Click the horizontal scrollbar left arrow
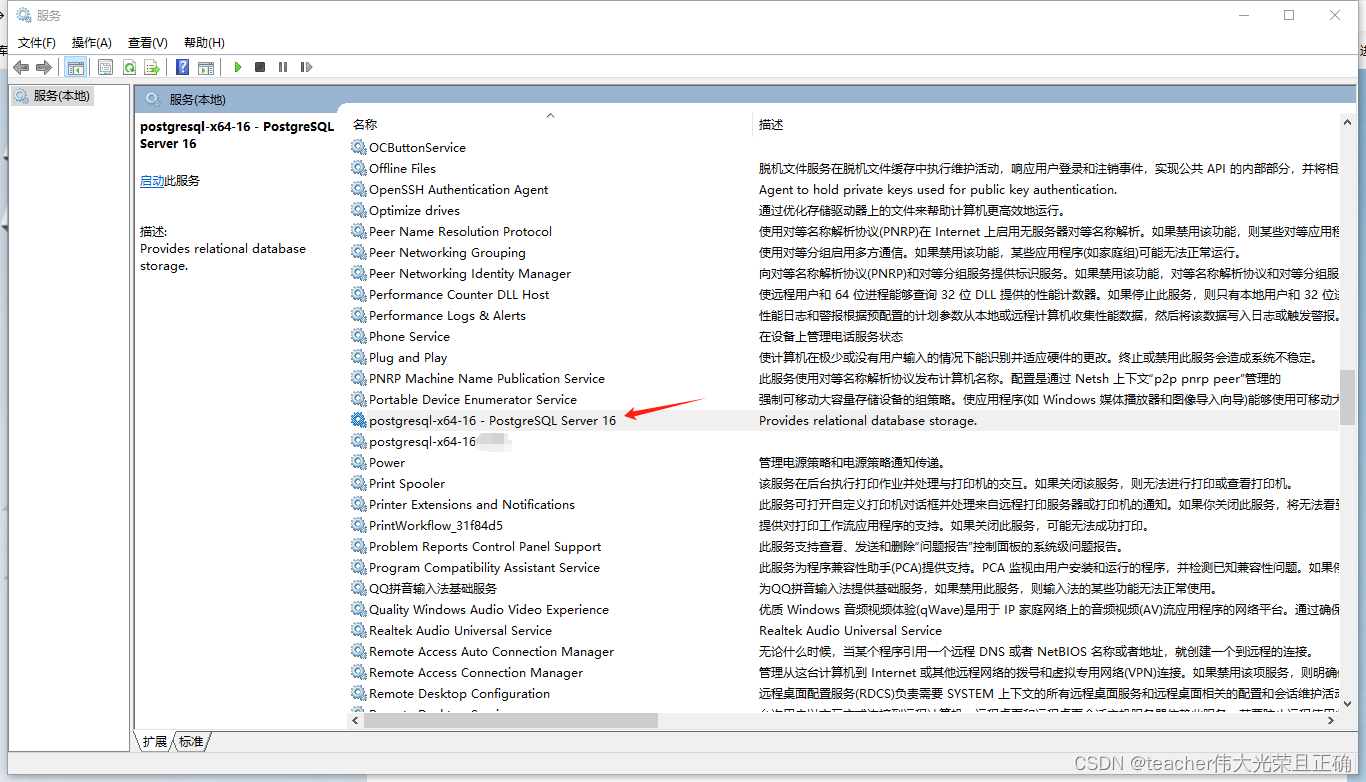This screenshot has width=1366, height=782. click(355, 720)
